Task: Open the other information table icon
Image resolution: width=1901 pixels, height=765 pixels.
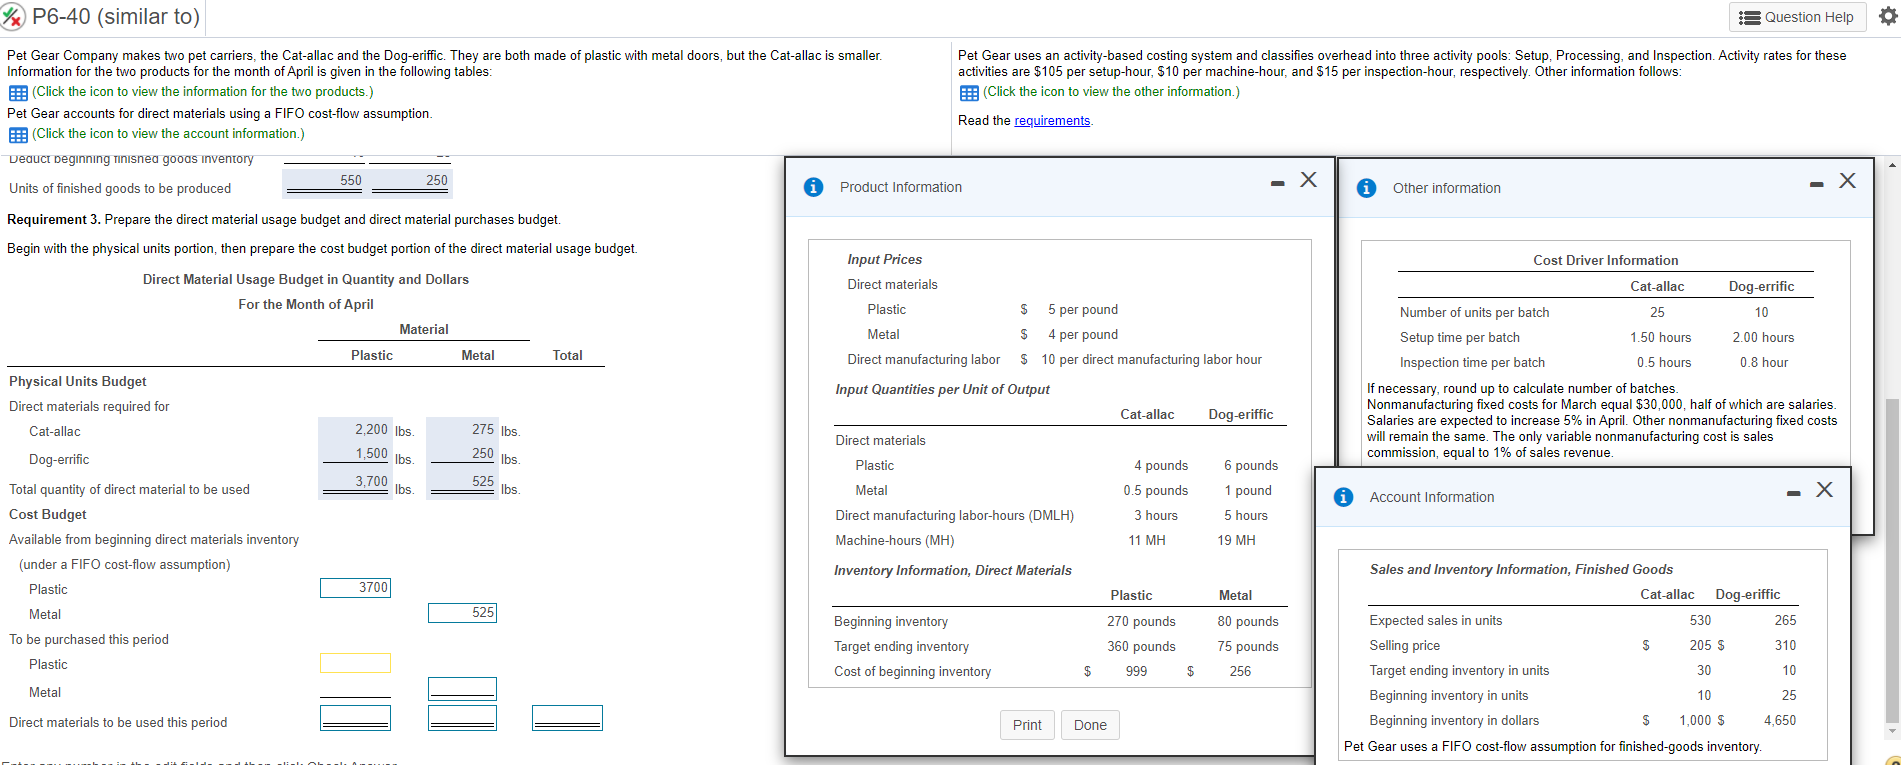Action: pos(969,93)
